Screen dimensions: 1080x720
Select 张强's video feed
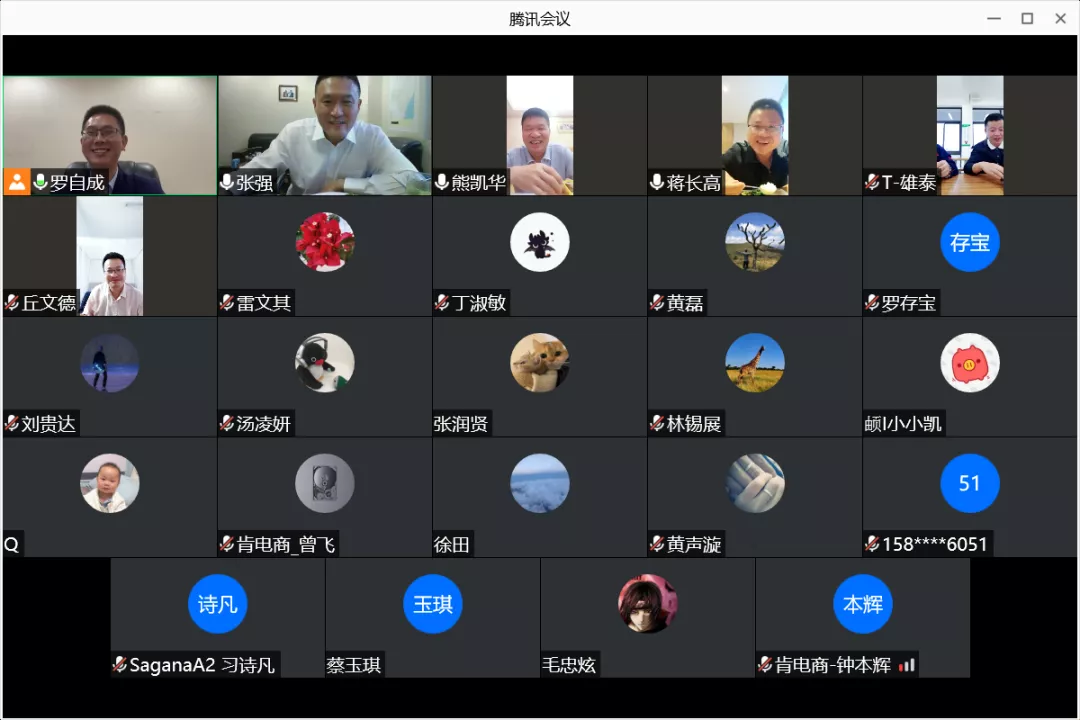click(325, 135)
